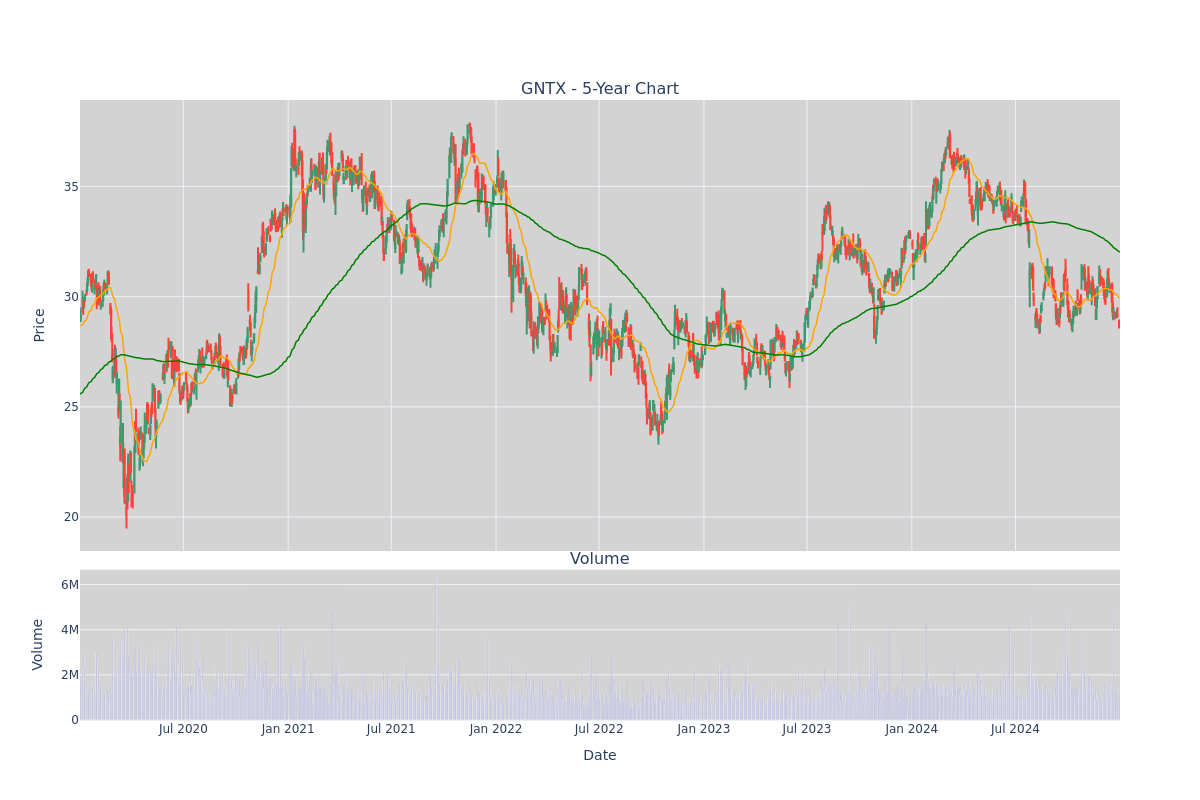This screenshot has height=800, width=1200.
Task: Click the "Jul 2022" date tick label
Action: [x=599, y=729]
